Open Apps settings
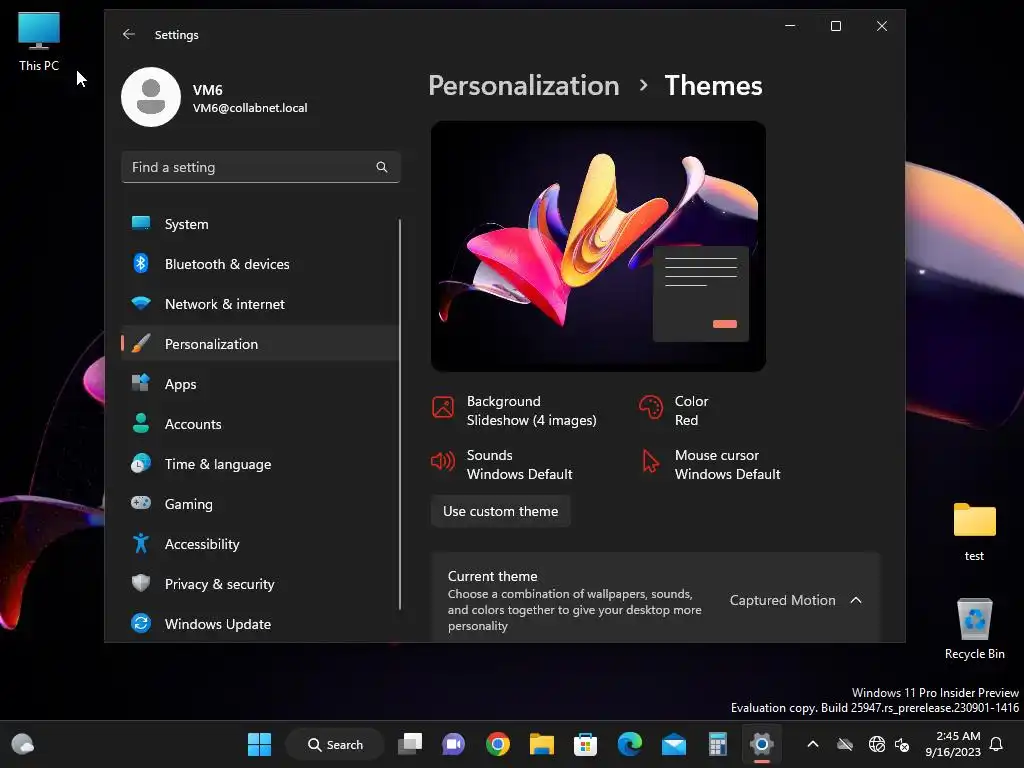The width and height of the screenshot is (1024, 768). click(x=261, y=384)
